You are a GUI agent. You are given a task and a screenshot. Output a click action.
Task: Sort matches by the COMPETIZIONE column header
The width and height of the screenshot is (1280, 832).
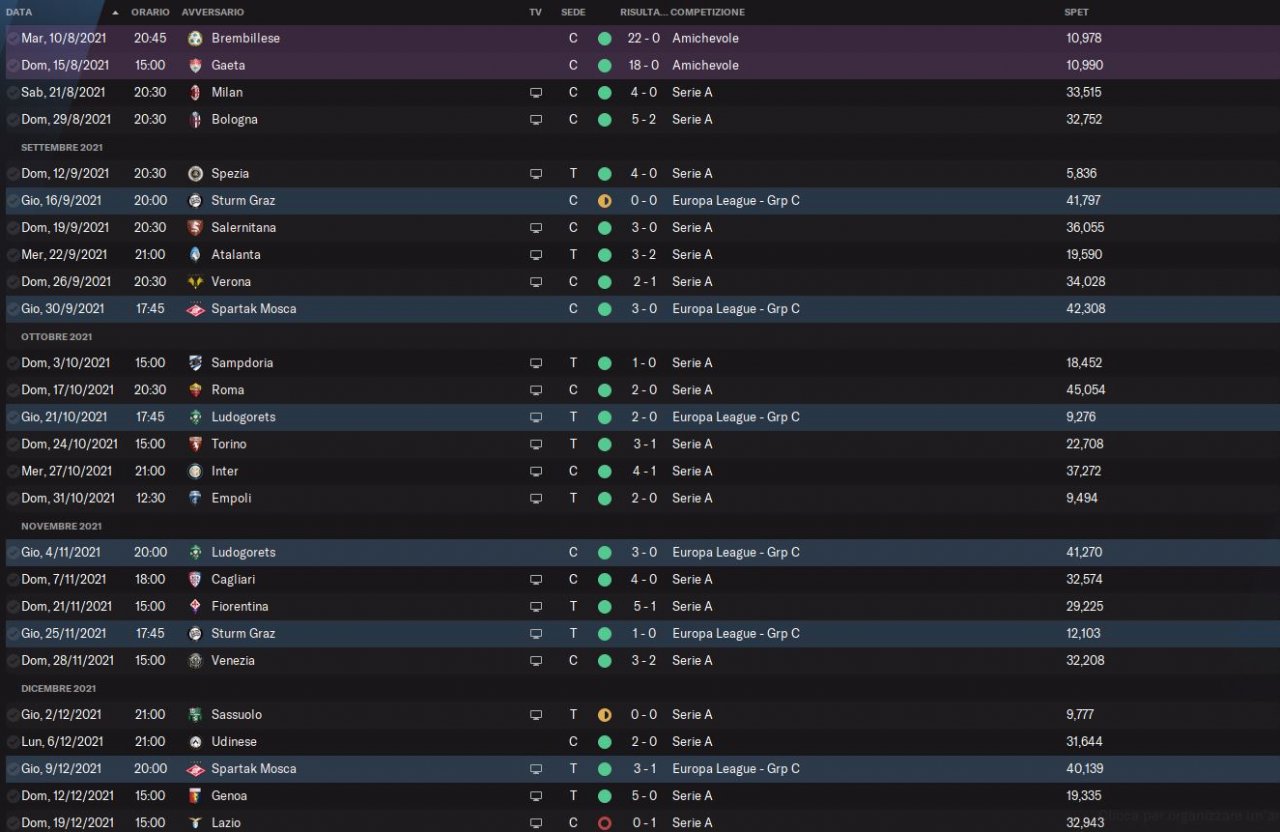708,12
